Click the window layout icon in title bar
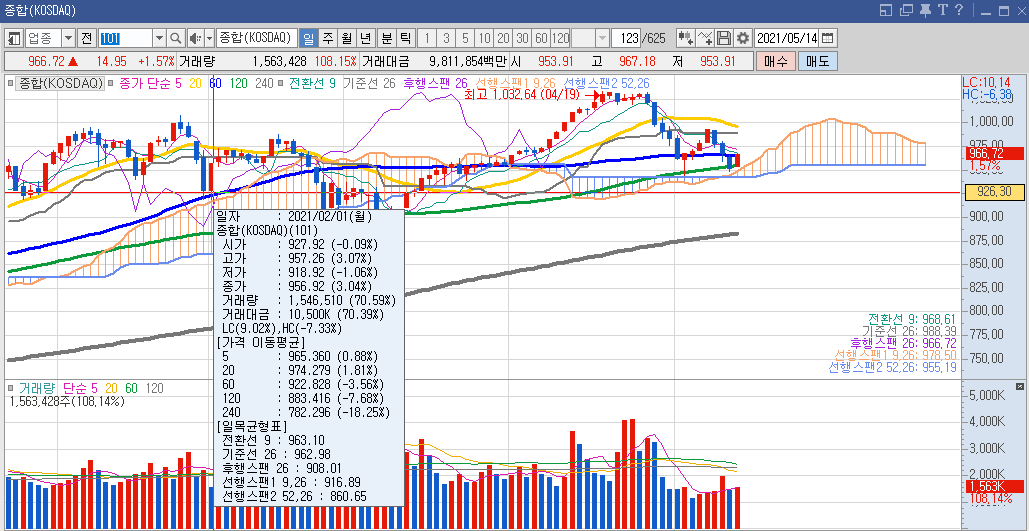 (887, 10)
